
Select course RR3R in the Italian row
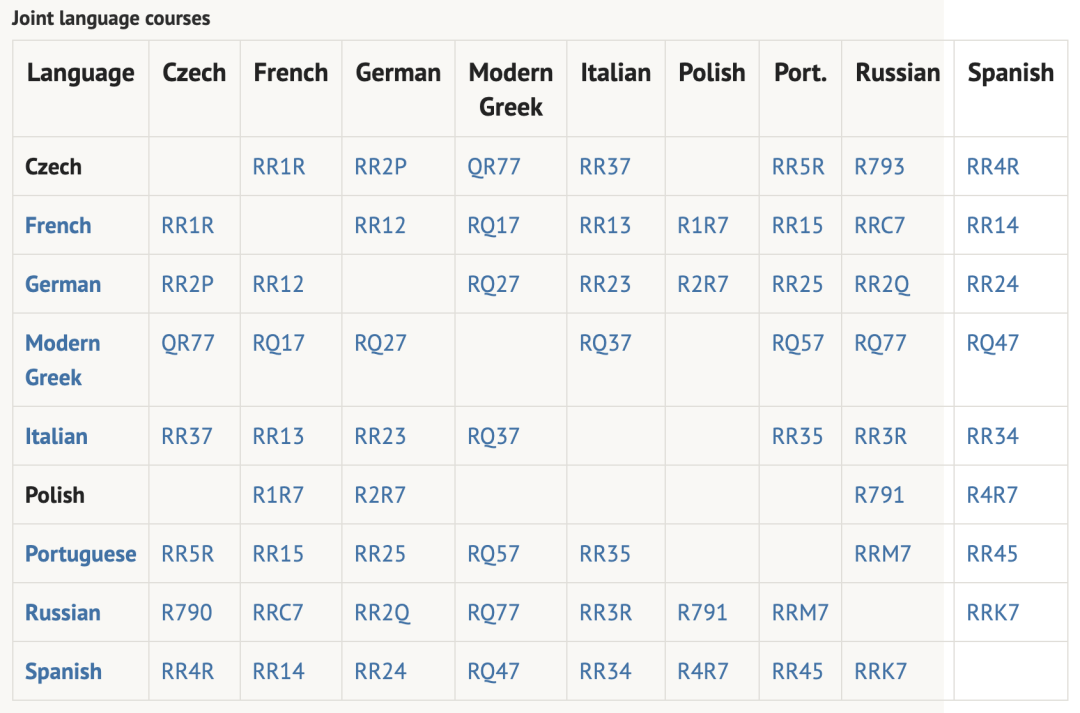(880, 436)
